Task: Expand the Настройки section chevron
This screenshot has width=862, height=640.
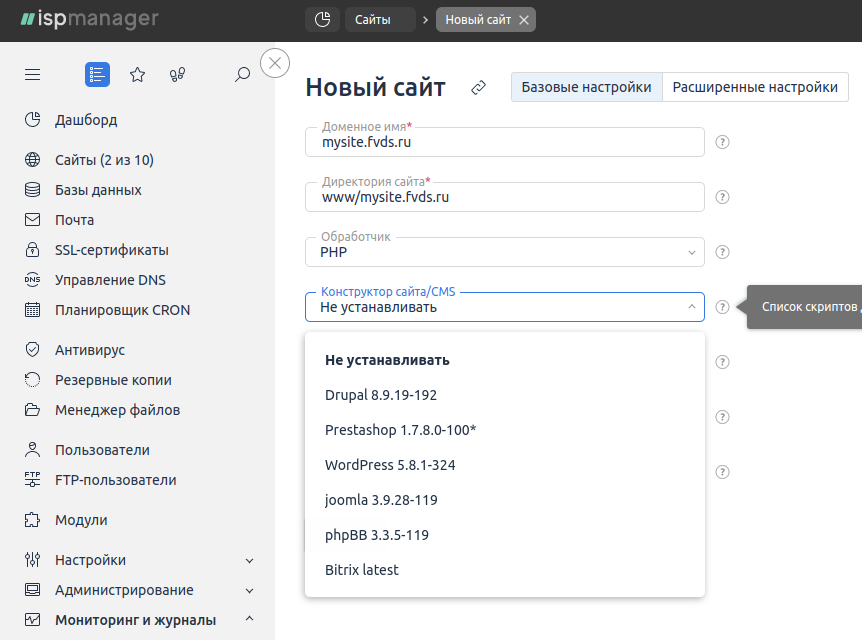Action: (x=250, y=560)
